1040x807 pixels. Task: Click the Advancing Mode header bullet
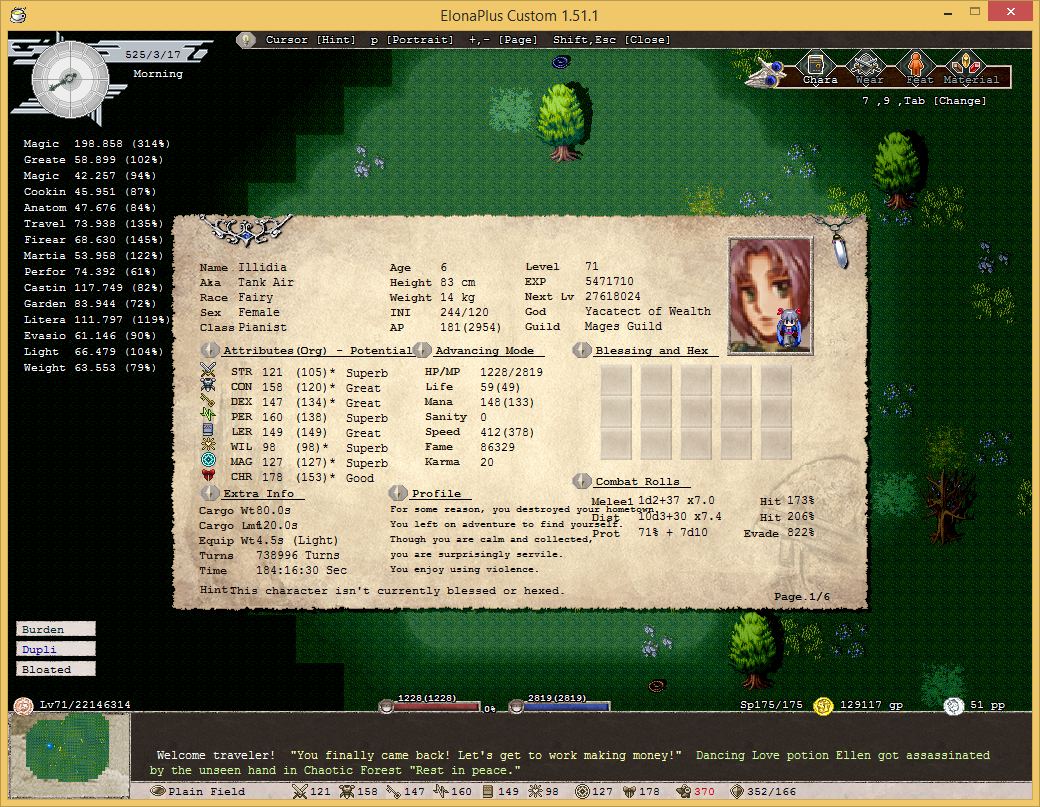(422, 349)
